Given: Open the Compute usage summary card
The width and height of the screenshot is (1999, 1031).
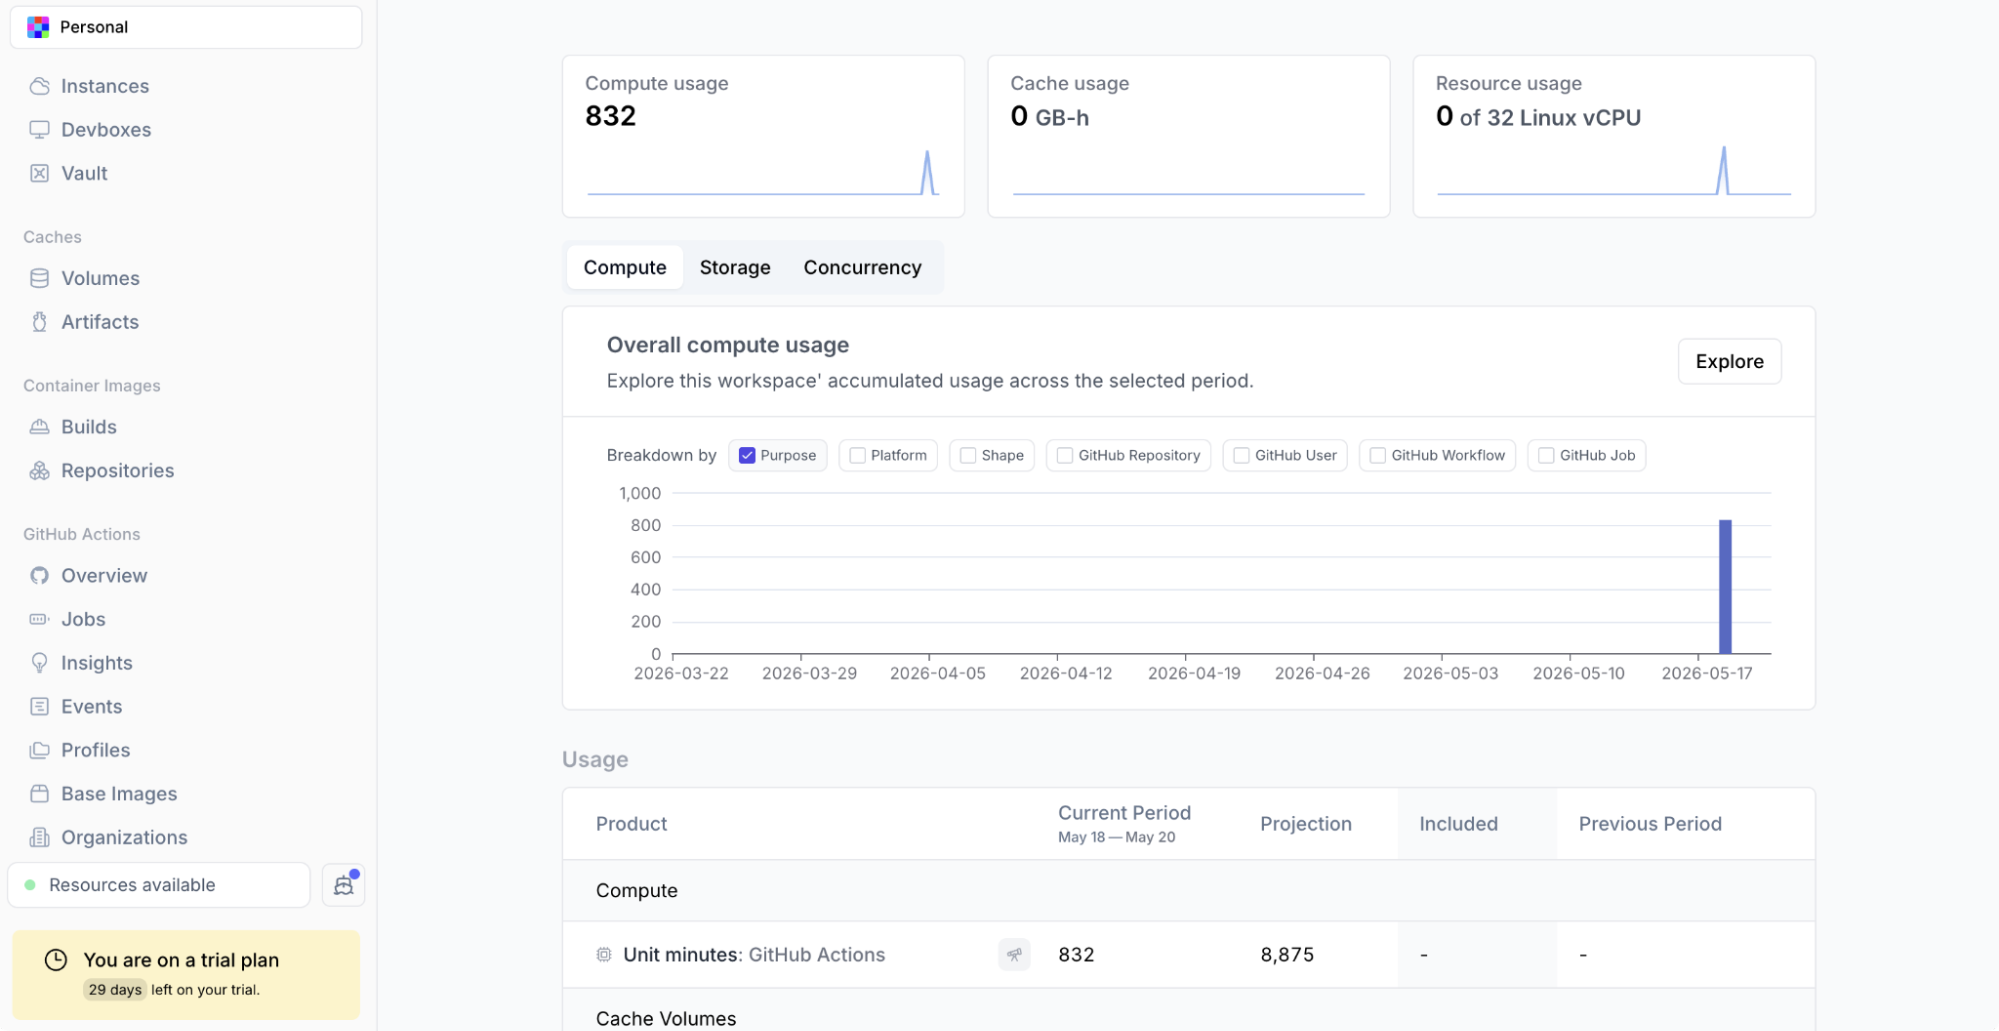Looking at the screenshot, I should pyautogui.click(x=763, y=136).
